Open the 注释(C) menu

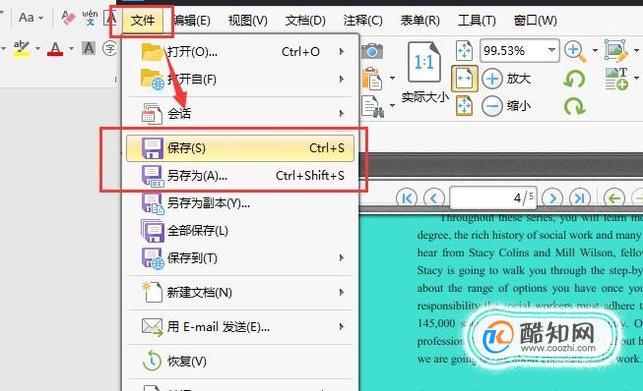coord(363,20)
